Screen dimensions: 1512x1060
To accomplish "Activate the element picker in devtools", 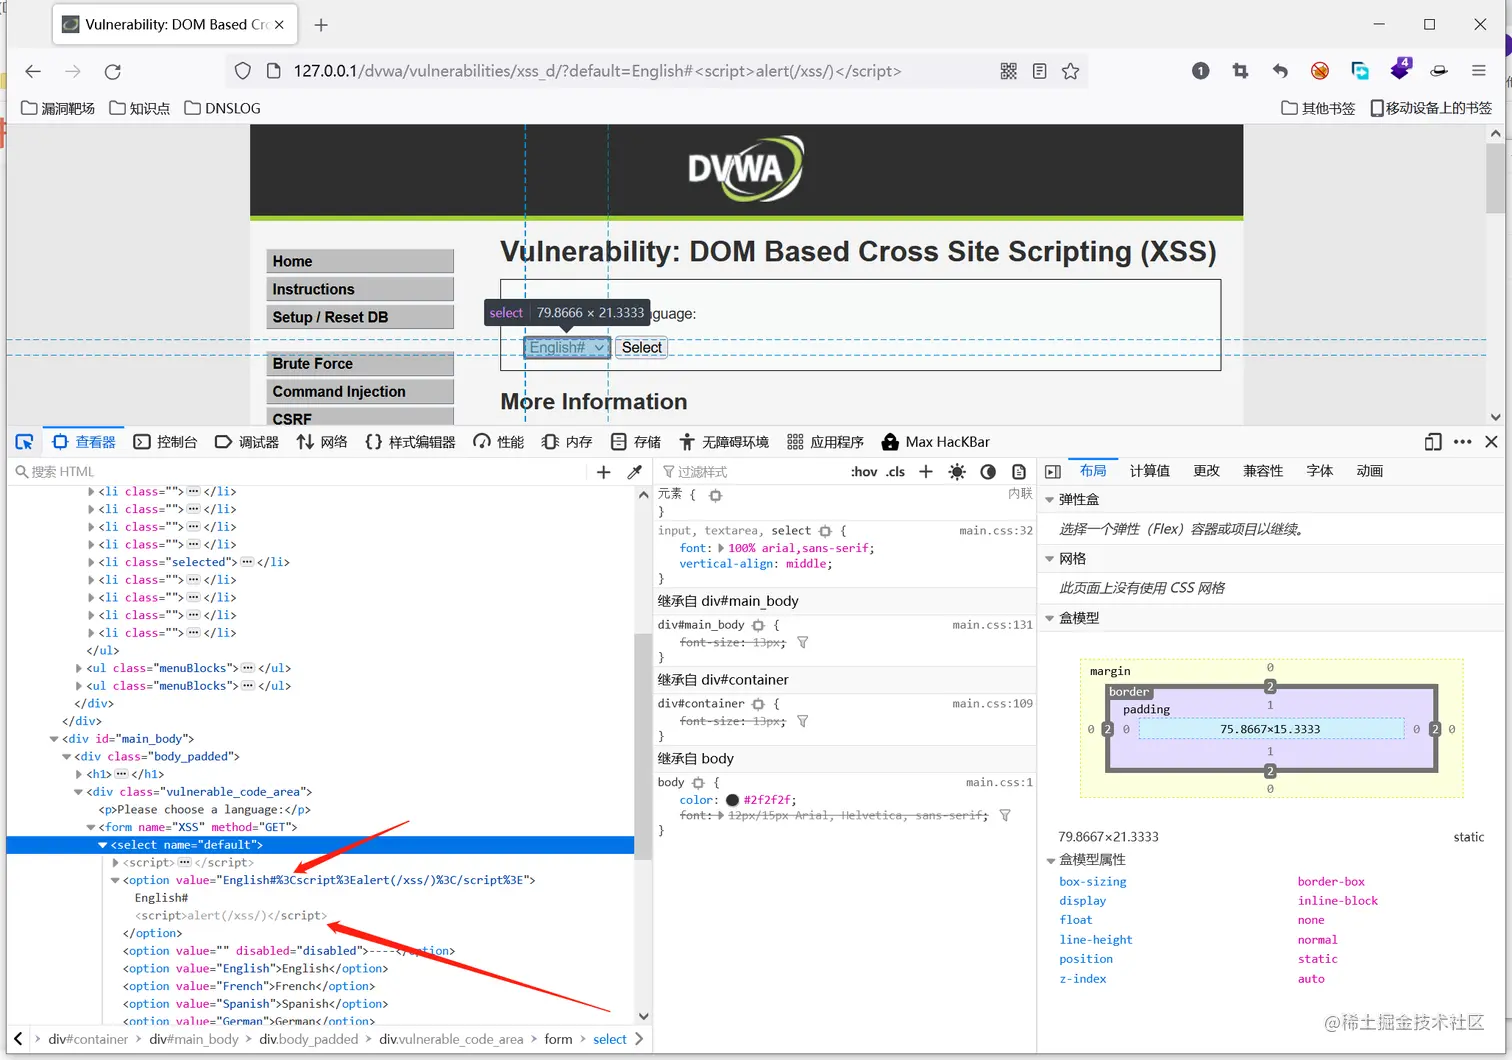I will (x=24, y=442).
